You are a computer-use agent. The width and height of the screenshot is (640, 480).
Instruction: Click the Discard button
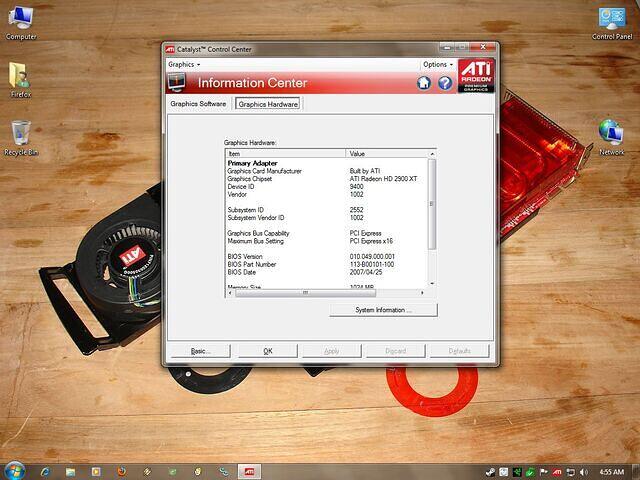point(396,351)
